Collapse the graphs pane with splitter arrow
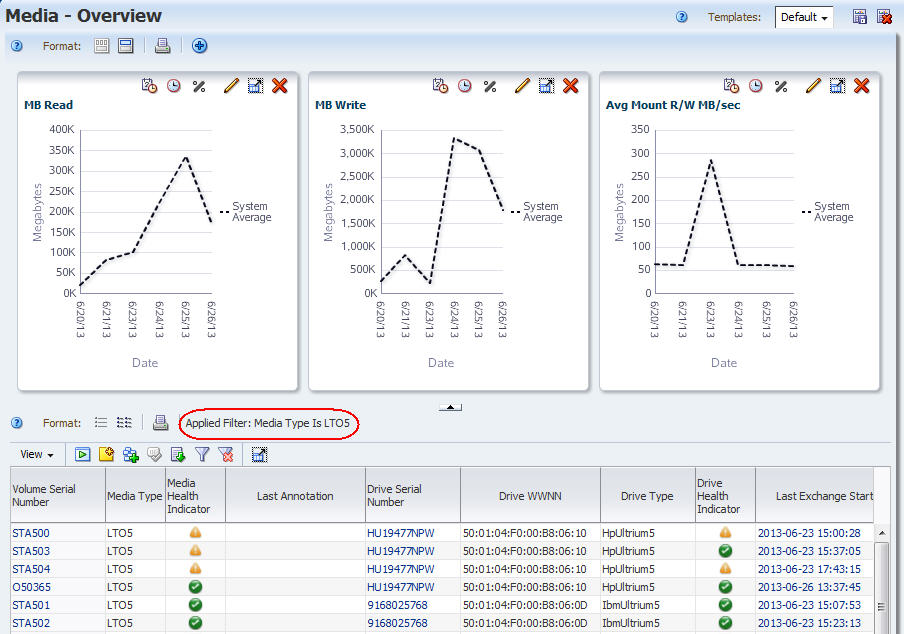 [x=451, y=407]
